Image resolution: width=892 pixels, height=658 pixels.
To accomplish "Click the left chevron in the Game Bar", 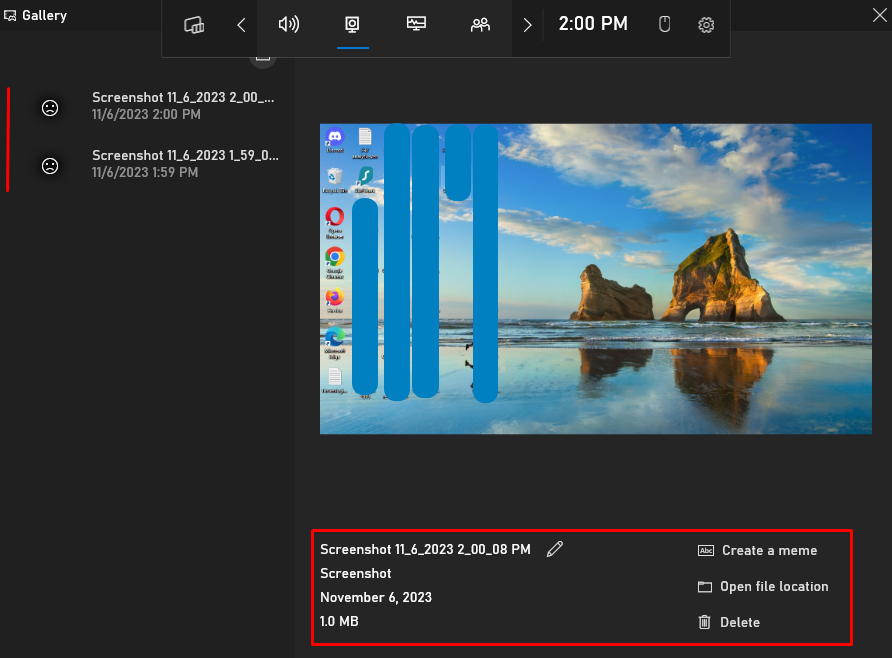I will 241,25.
